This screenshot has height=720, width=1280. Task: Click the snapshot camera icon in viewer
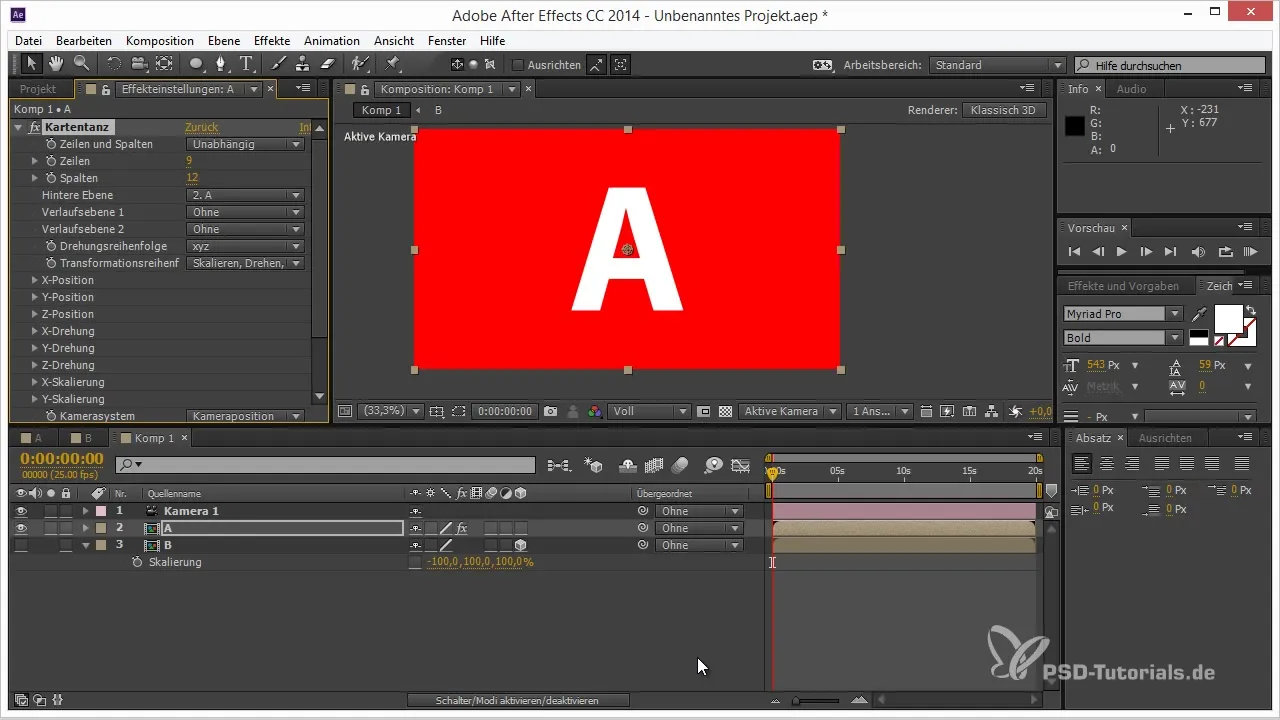point(550,411)
